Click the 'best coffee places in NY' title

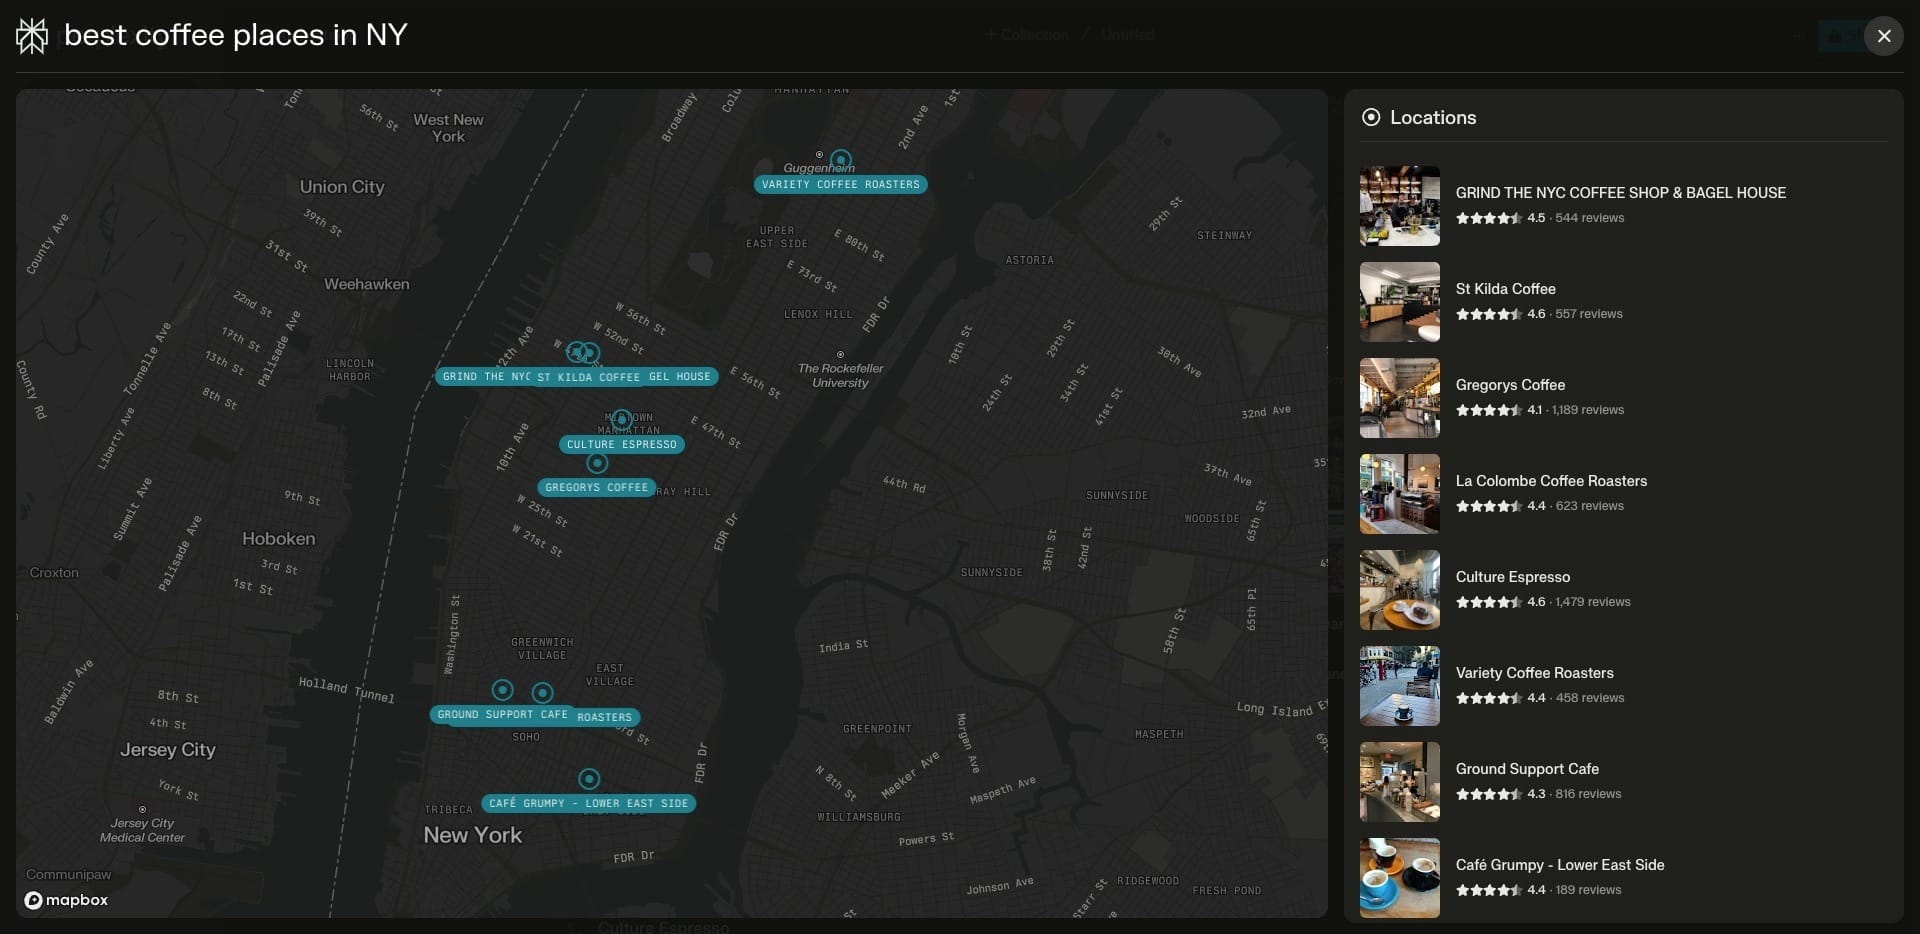click(236, 35)
